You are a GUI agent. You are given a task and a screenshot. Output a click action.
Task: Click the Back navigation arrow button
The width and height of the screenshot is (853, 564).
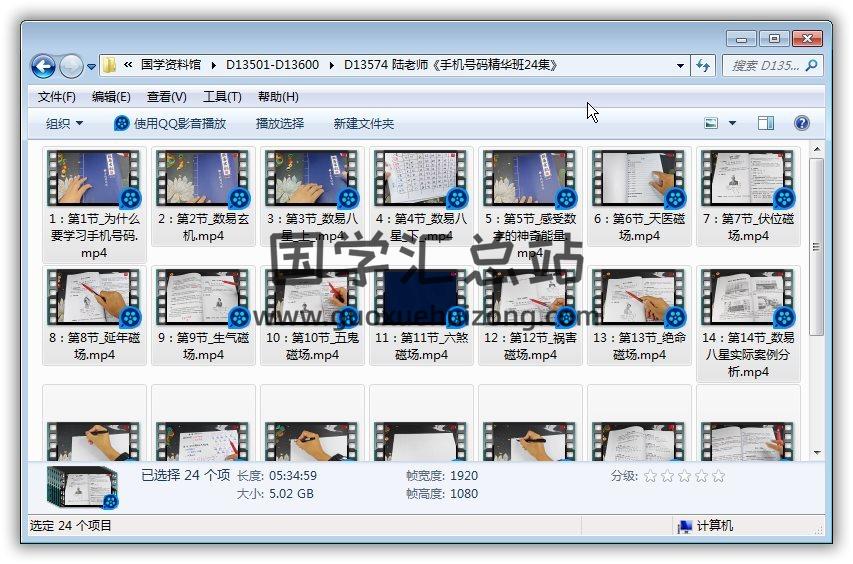(43, 66)
